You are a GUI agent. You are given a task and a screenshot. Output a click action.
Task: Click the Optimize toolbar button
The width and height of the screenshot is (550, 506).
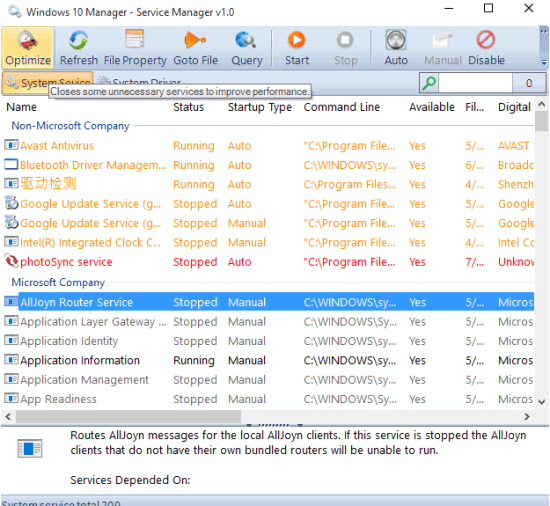[x=28, y=48]
